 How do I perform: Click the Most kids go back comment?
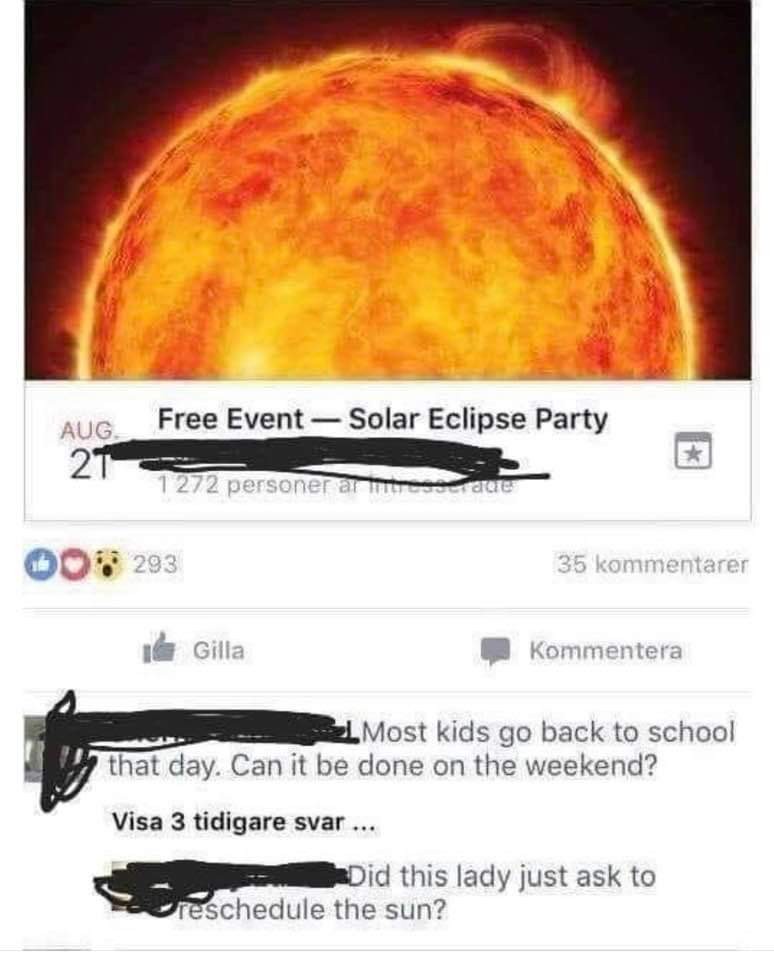coord(421,748)
